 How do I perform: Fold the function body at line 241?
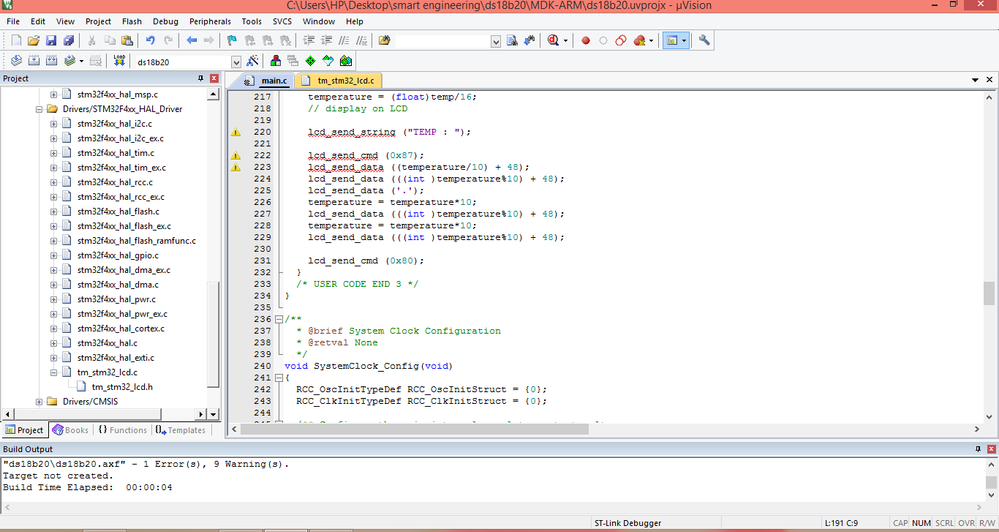point(278,378)
